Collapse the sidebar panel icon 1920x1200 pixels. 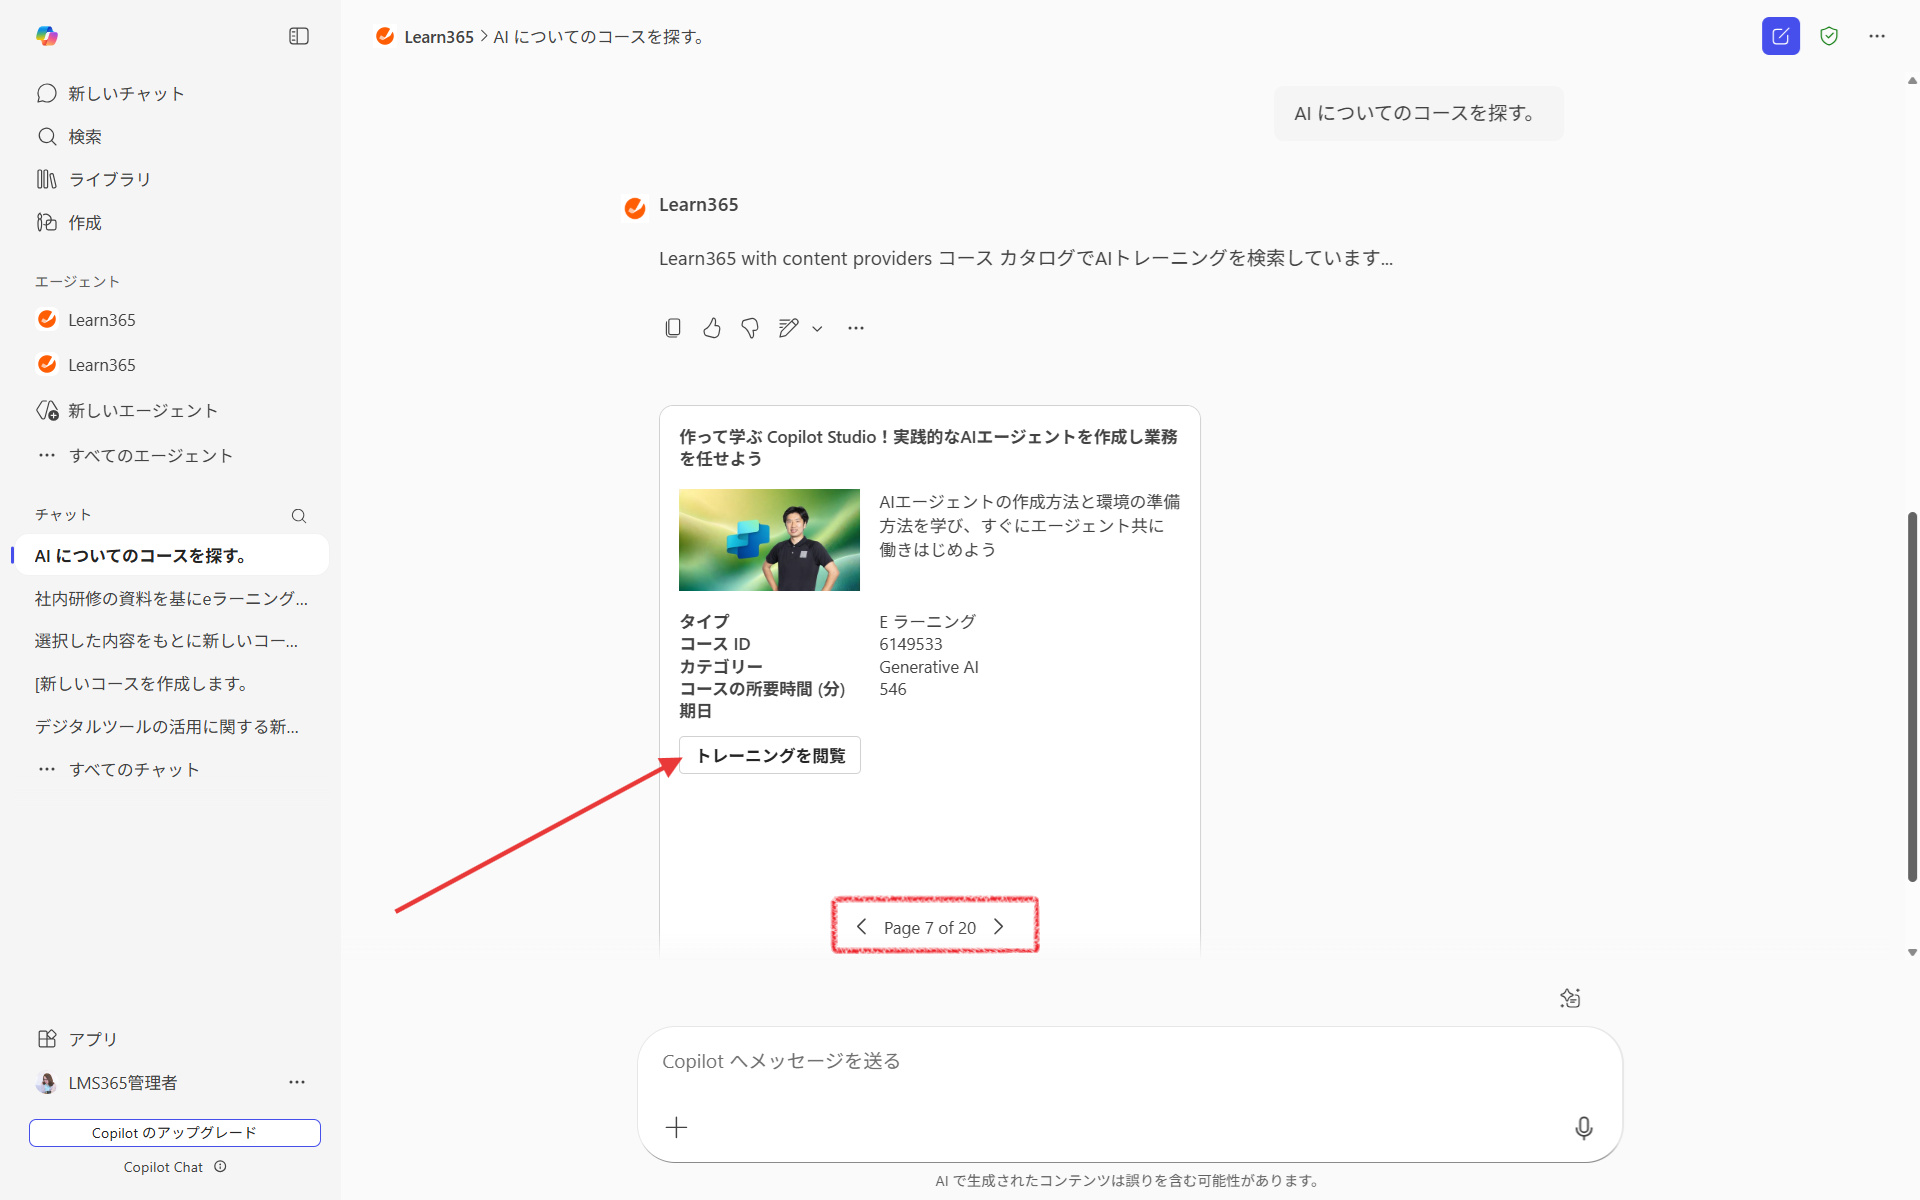coord(299,36)
